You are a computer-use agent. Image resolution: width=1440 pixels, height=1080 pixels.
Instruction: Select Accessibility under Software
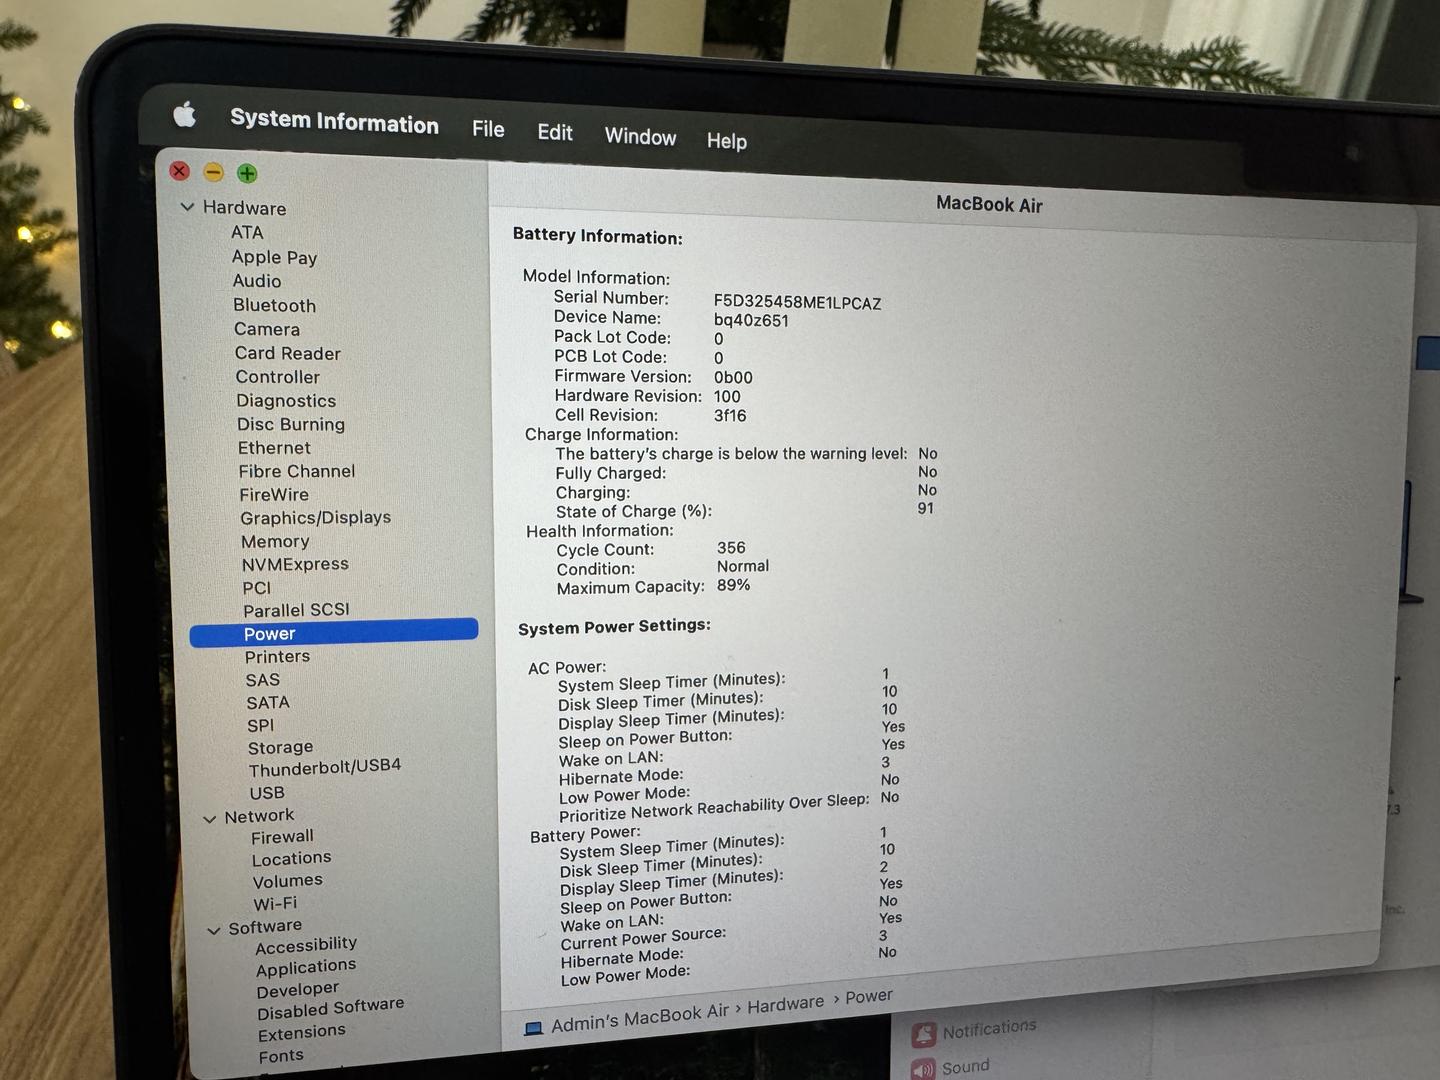pos(306,944)
